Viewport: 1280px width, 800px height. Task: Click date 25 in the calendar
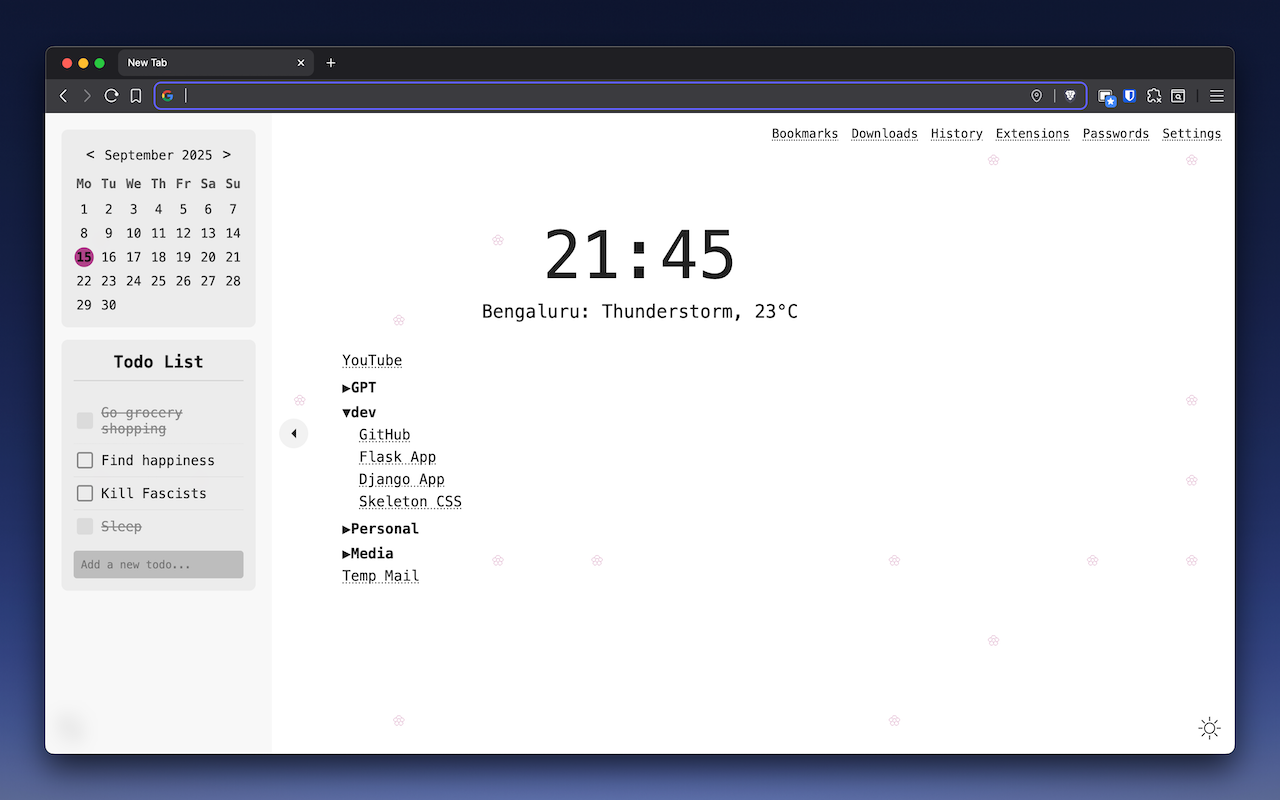click(158, 281)
